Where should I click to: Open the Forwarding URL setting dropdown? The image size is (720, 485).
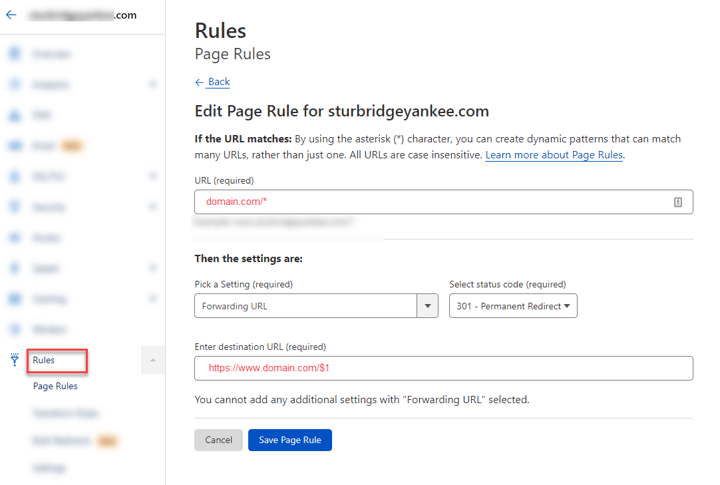[x=316, y=306]
